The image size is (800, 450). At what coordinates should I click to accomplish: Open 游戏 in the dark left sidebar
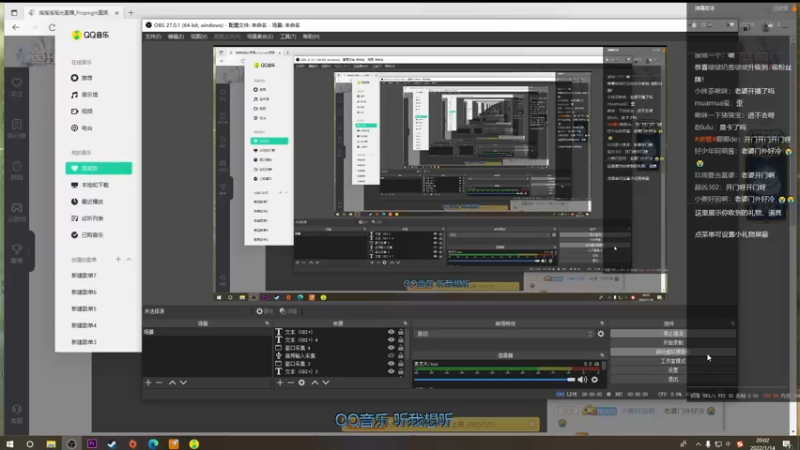click(x=17, y=170)
